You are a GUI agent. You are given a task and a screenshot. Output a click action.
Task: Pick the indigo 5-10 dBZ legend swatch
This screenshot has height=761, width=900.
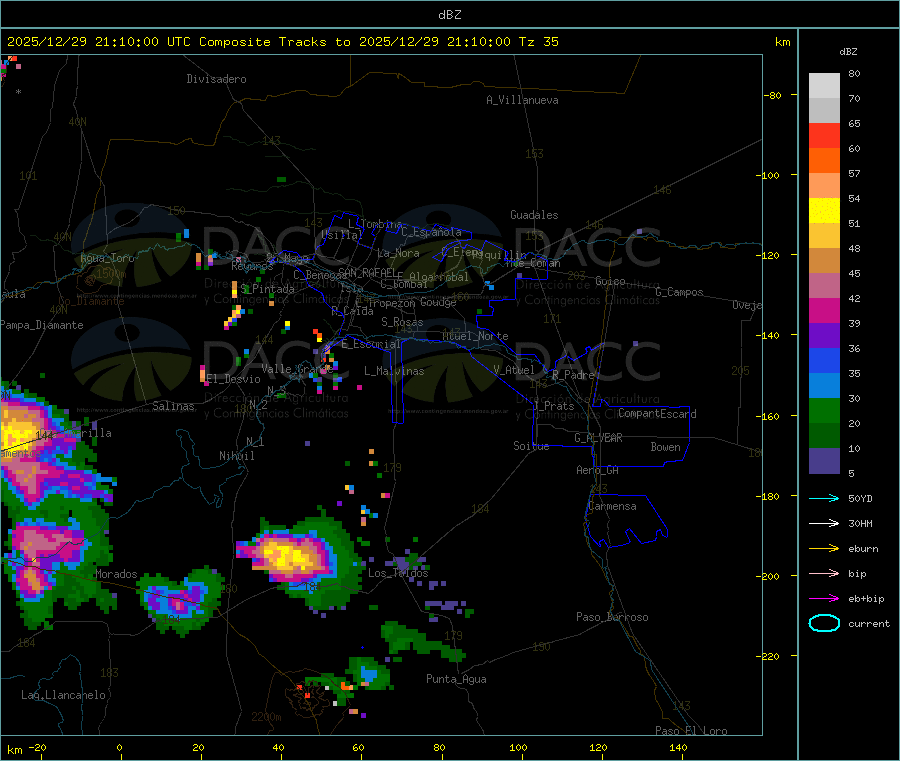(x=824, y=461)
